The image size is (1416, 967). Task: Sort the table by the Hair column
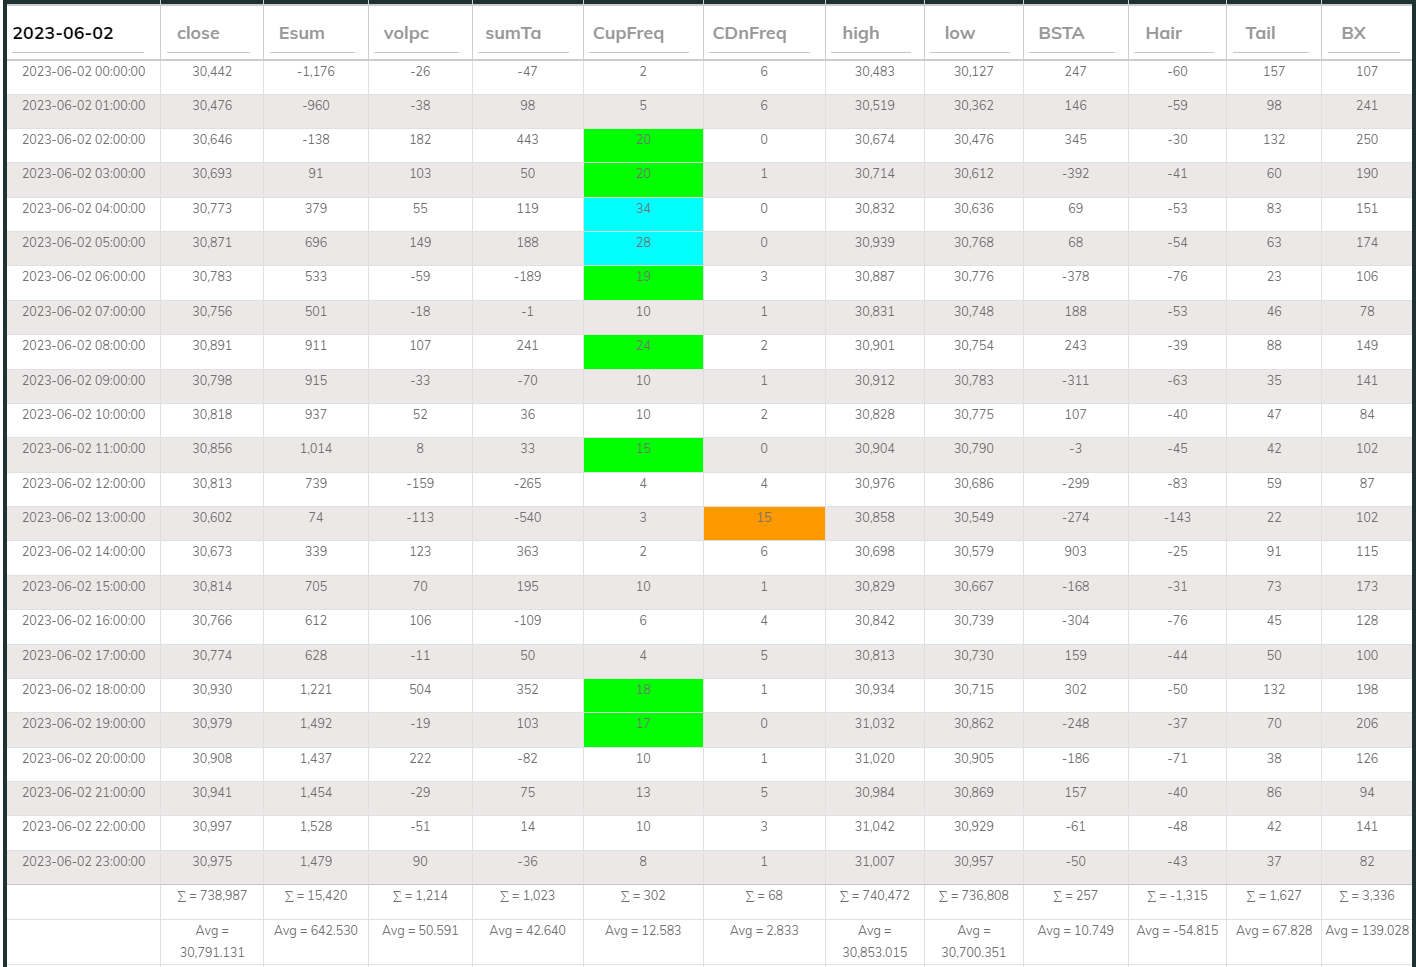[1161, 33]
